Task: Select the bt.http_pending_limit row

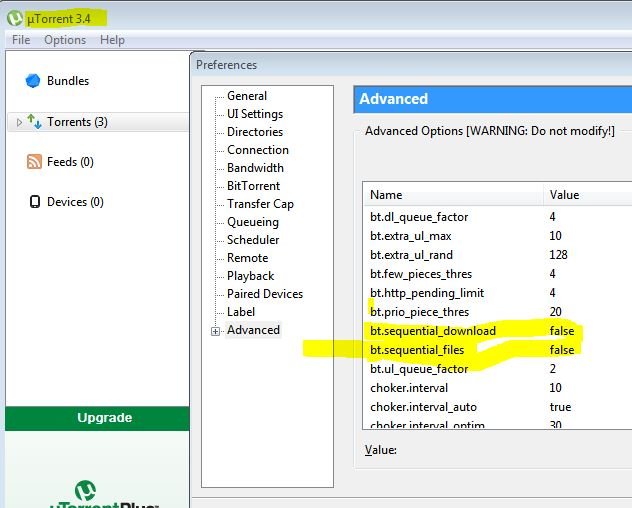Action: tap(497, 293)
